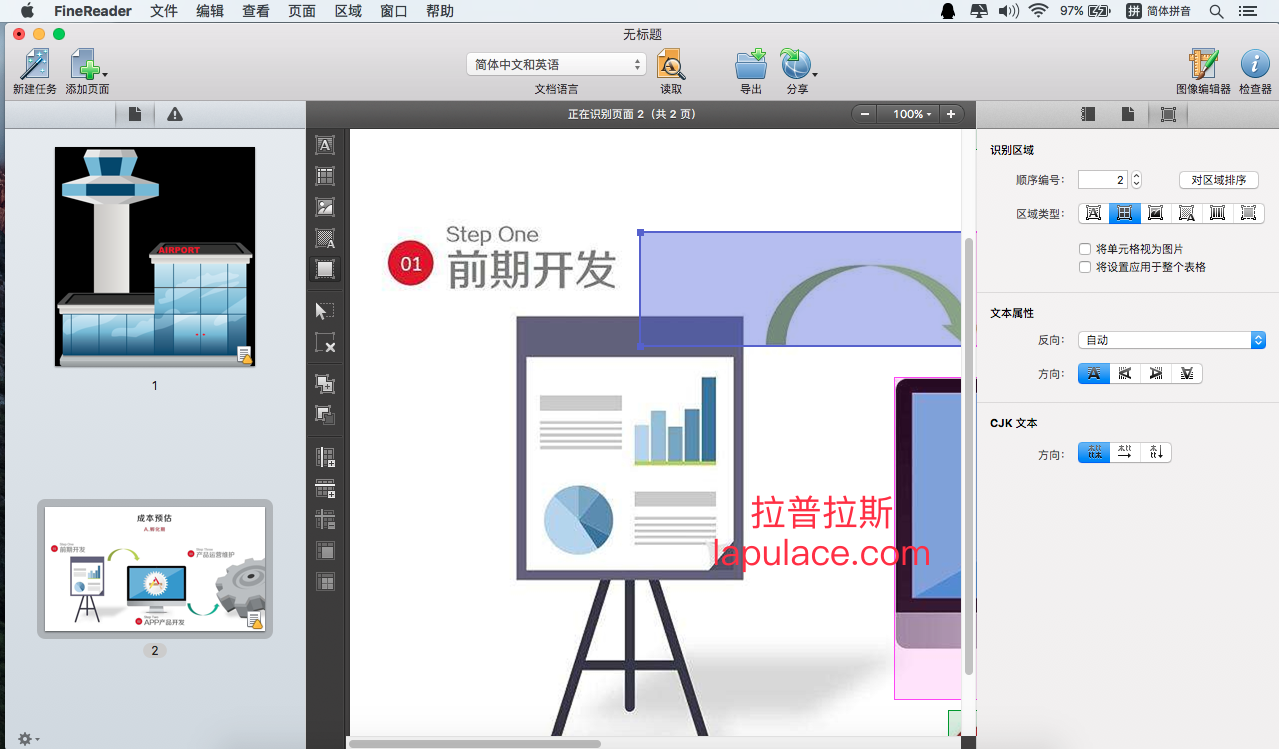Set barcode as the 区域类型
This screenshot has width=1279, height=749.
point(1218,213)
